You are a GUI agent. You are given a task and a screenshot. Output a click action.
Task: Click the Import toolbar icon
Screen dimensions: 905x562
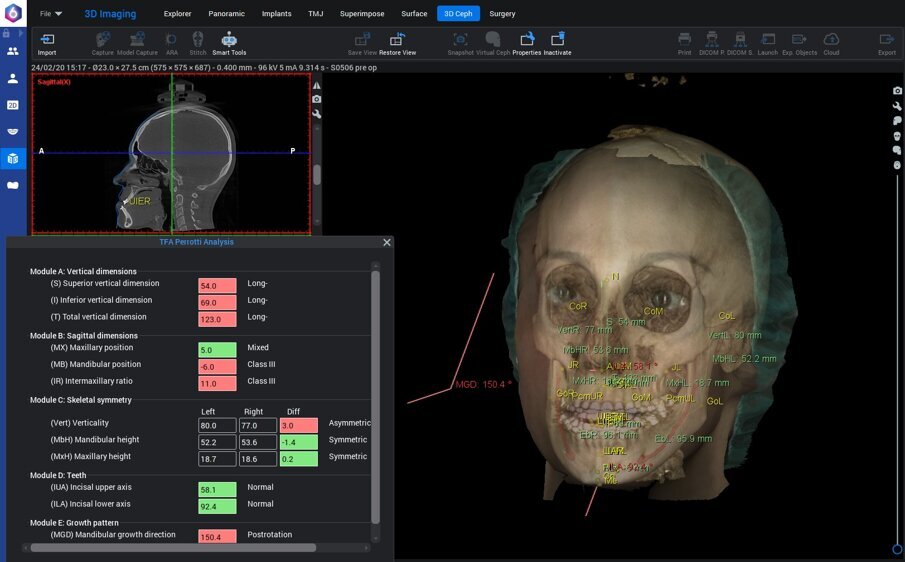point(47,42)
